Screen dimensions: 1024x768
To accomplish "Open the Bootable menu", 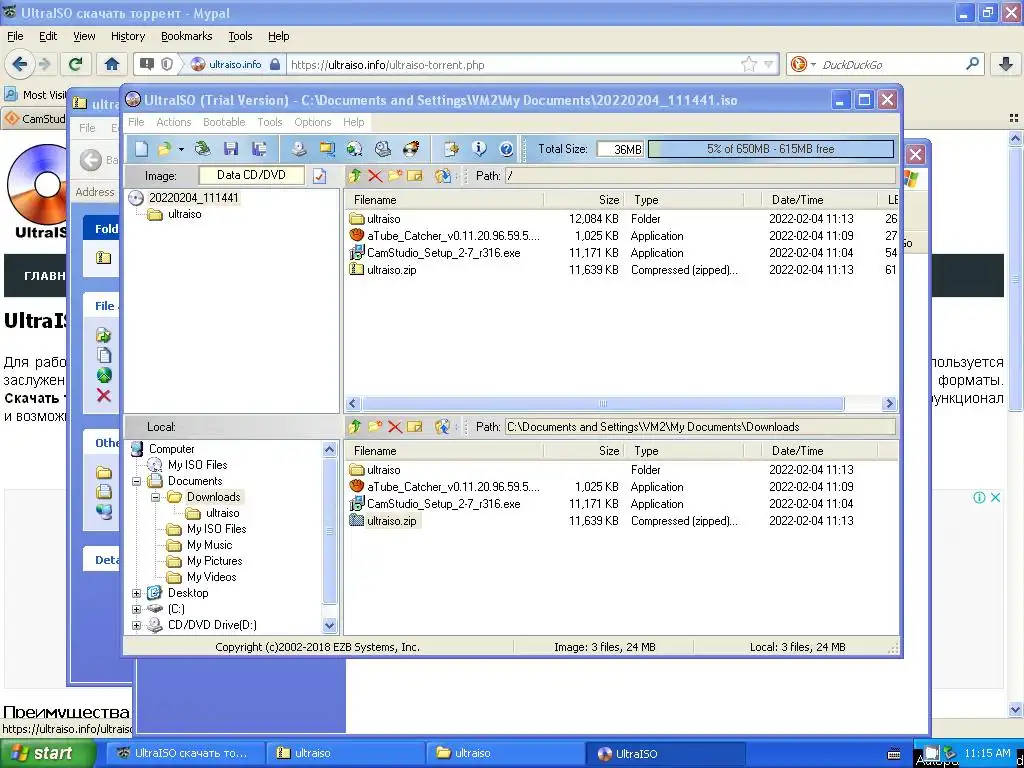I will (x=224, y=122).
